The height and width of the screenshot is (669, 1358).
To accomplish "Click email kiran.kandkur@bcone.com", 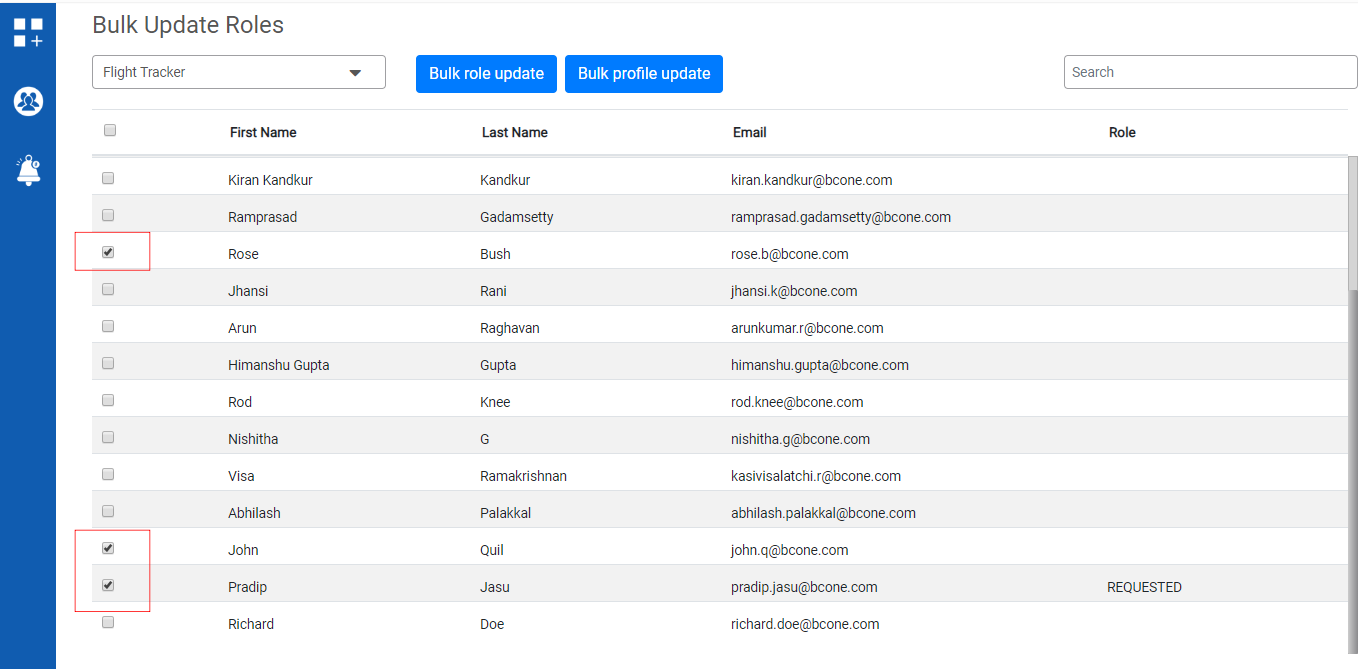I will click(x=812, y=180).
